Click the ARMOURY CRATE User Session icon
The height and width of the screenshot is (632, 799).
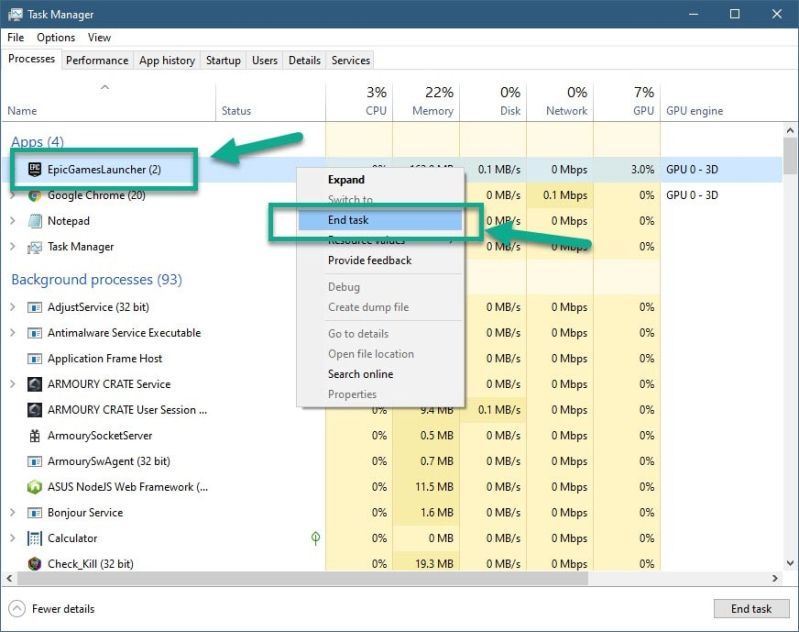(34, 410)
